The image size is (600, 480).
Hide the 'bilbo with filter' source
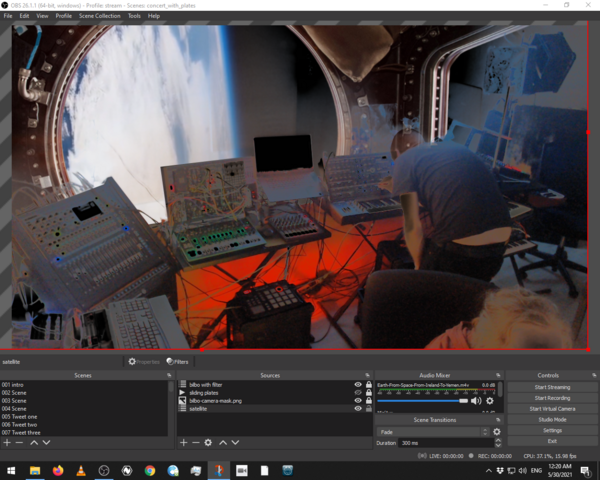[358, 384]
